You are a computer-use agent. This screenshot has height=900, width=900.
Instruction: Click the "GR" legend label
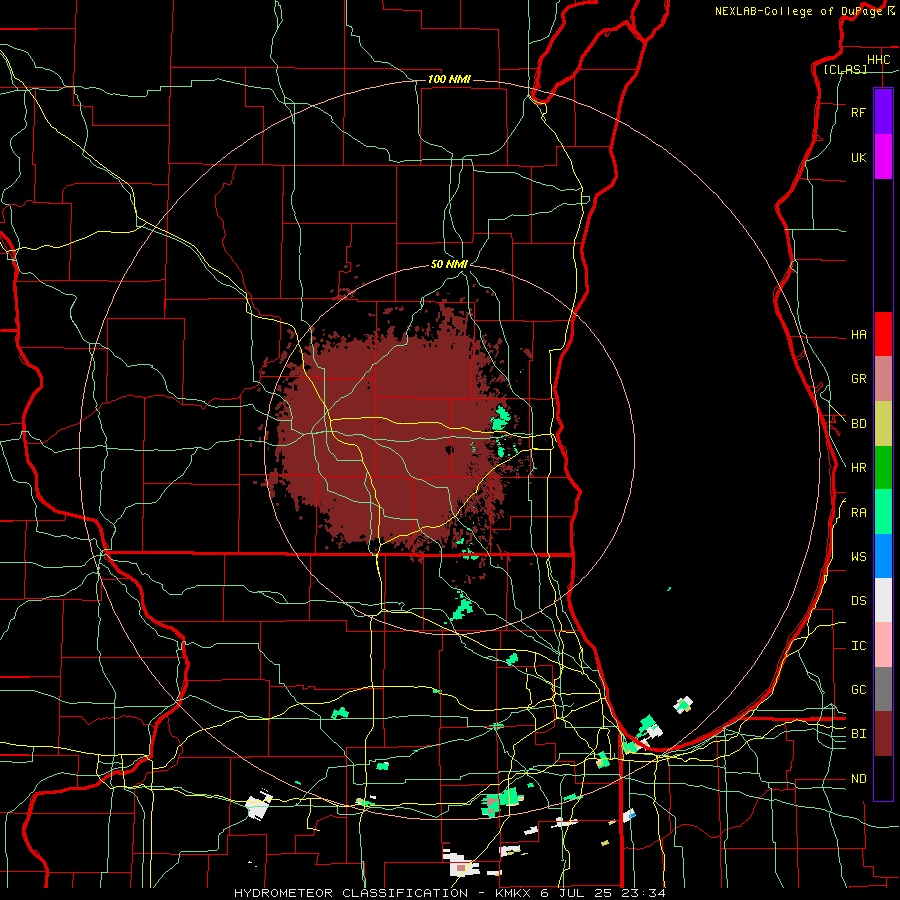[x=858, y=379]
